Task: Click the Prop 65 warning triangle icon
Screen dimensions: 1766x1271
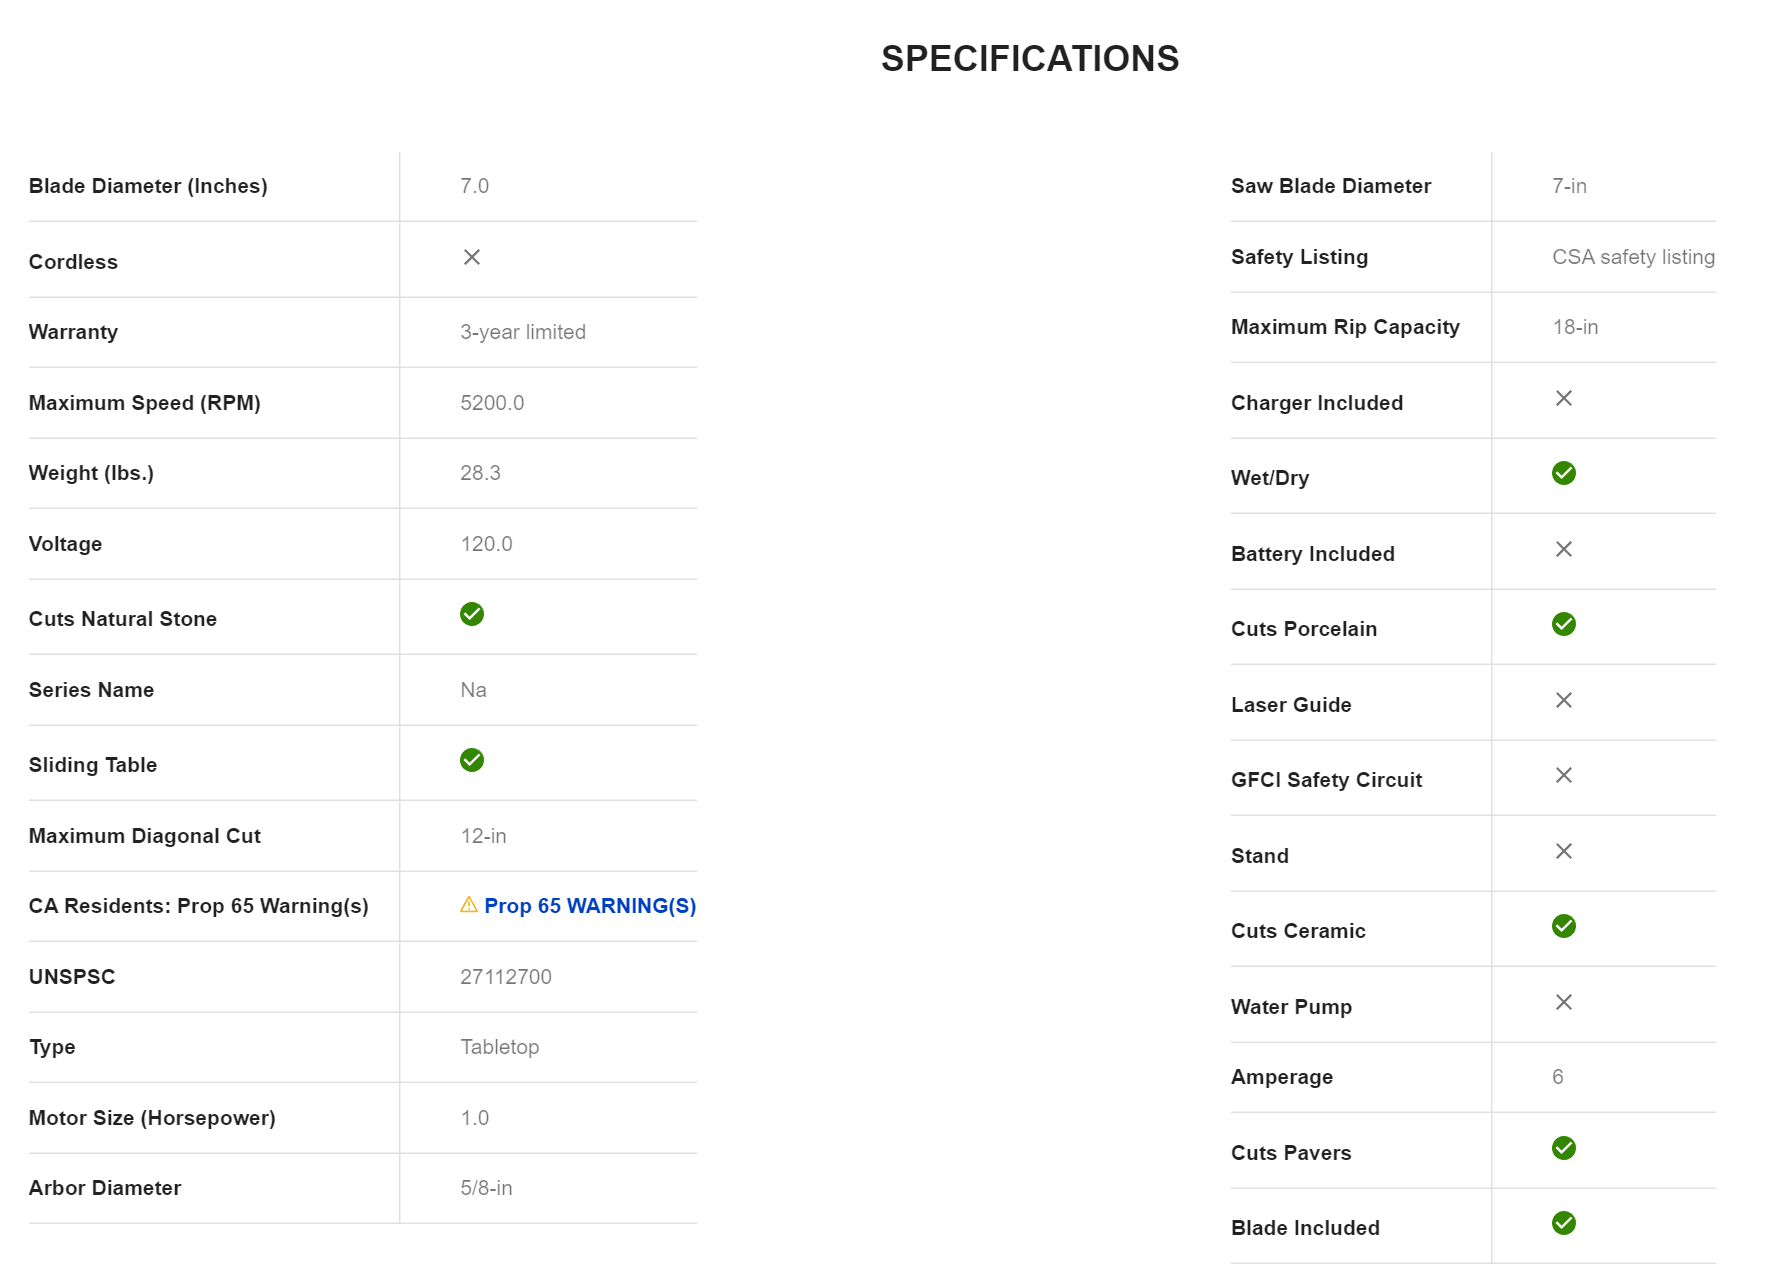Action: [x=468, y=905]
